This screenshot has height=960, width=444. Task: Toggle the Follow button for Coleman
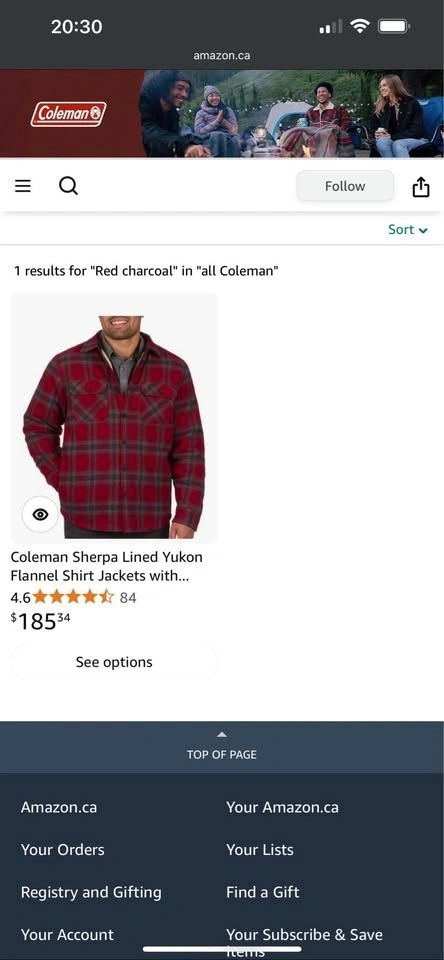coord(345,186)
